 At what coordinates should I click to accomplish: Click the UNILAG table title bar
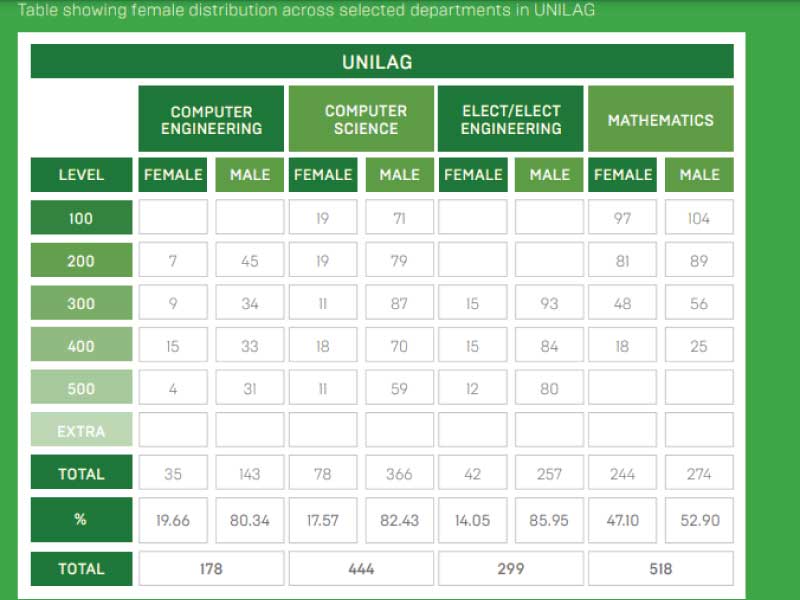pyautogui.click(x=382, y=61)
